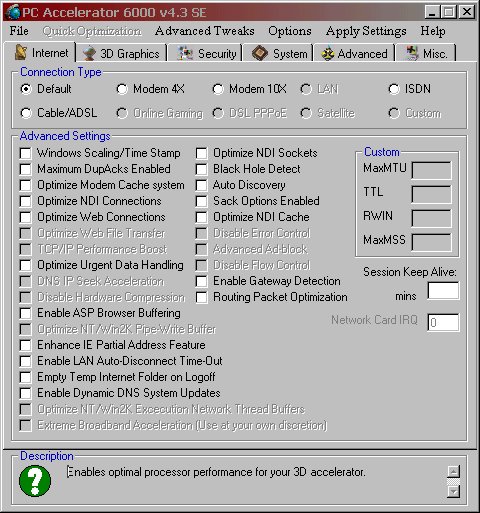The image size is (480, 513).
Task: Enable Black Hole Detect checkbox
Action: (x=201, y=169)
